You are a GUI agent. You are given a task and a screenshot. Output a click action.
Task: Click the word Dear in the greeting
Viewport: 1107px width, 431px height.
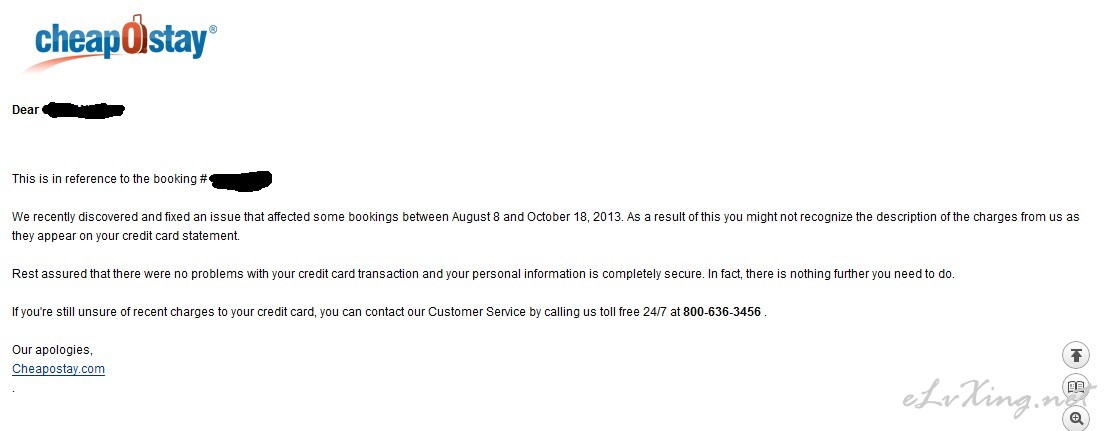[25, 110]
